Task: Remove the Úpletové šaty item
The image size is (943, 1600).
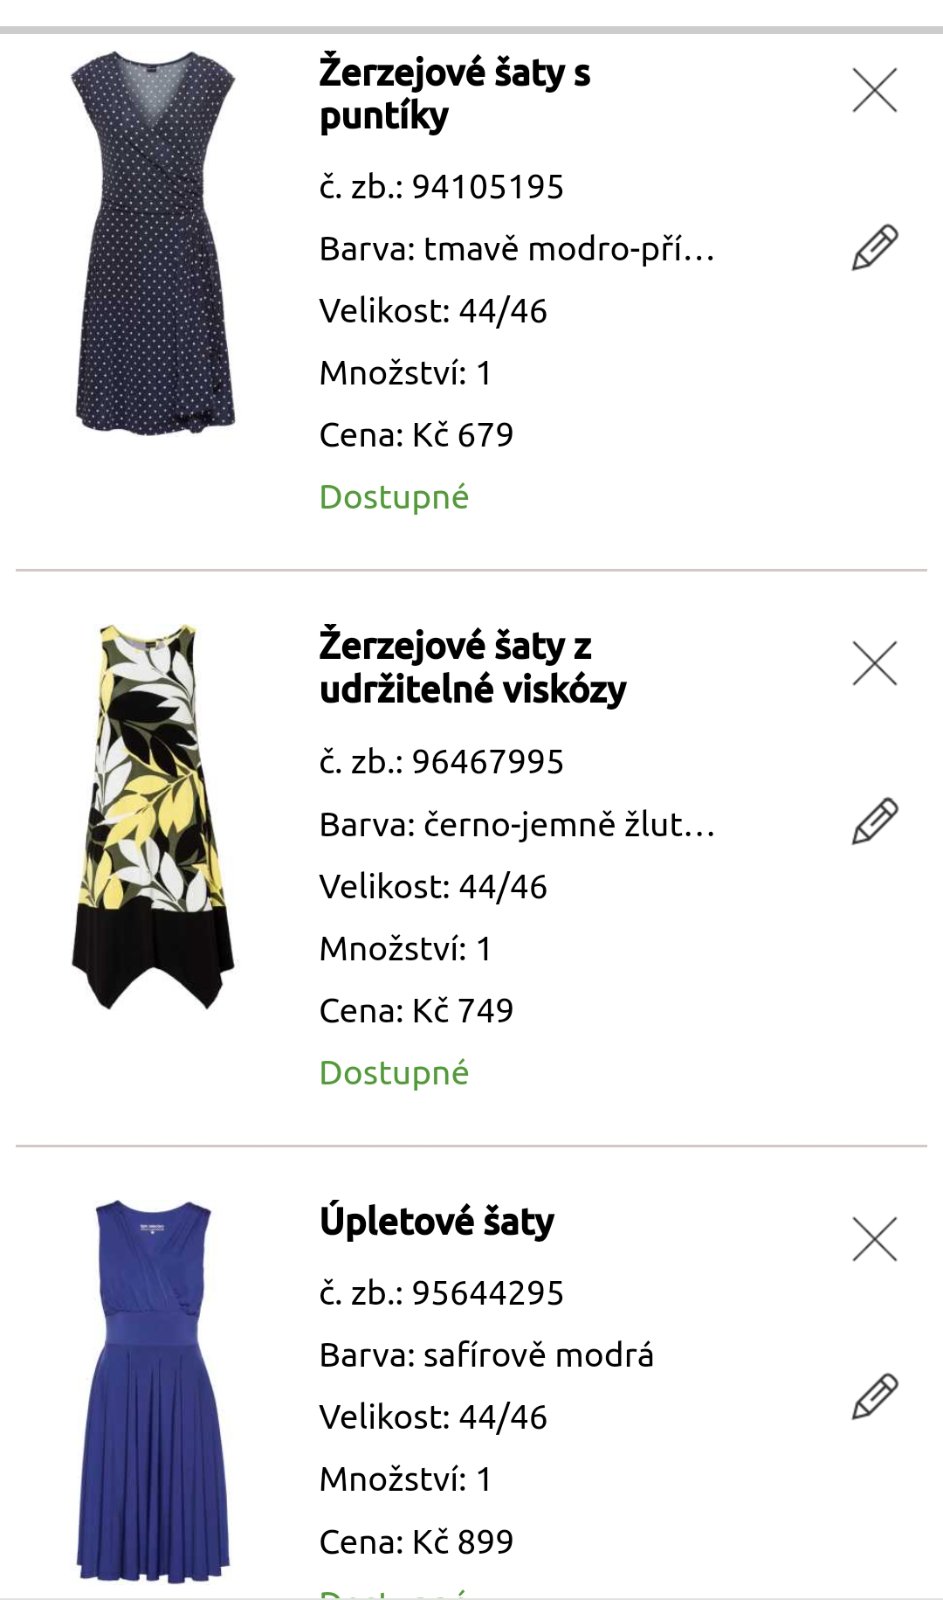Action: [874, 1239]
